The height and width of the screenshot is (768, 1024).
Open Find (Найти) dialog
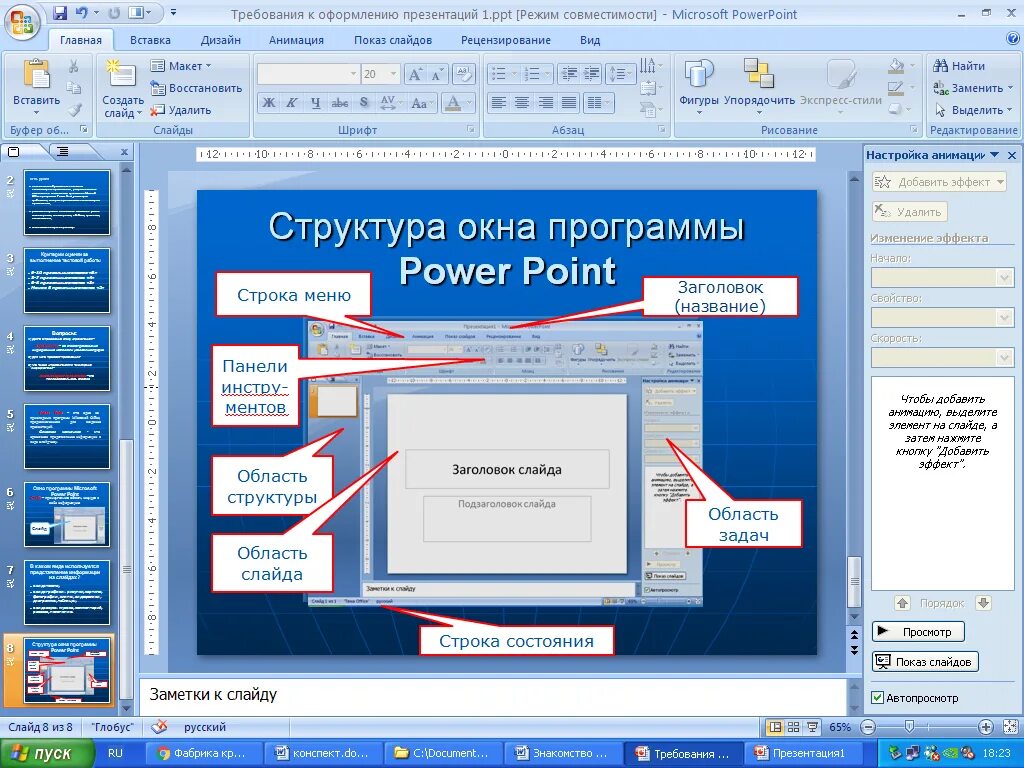959,66
